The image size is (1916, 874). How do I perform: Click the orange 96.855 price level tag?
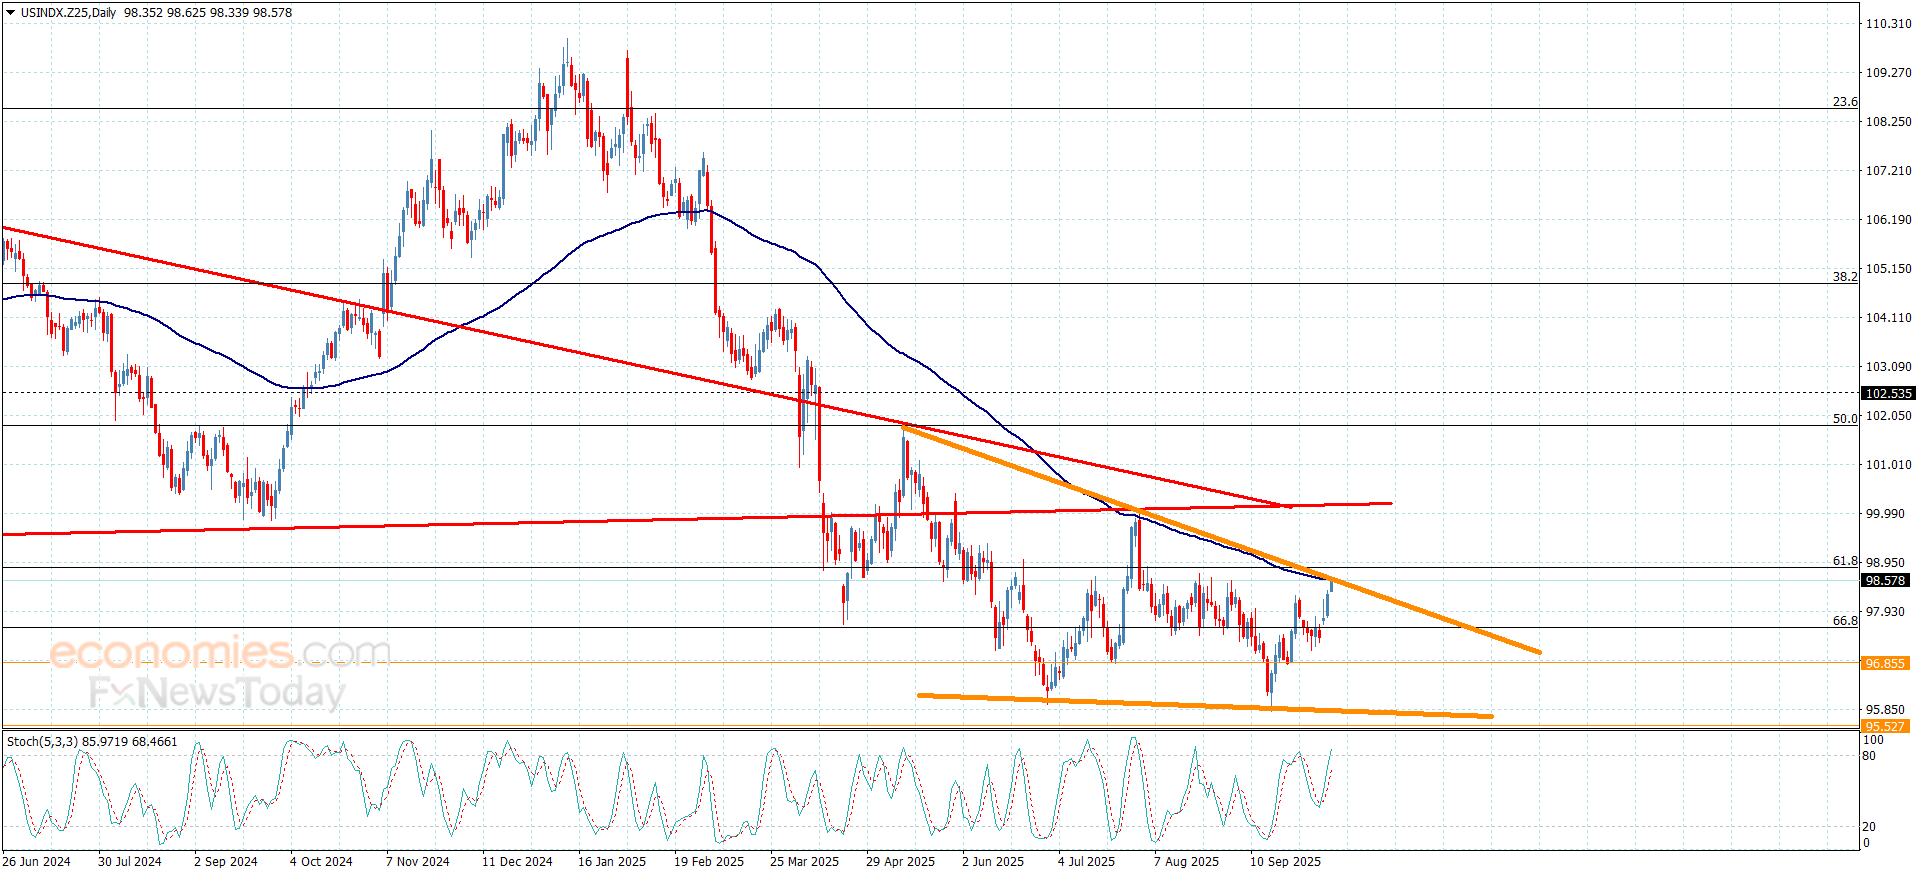[1885, 663]
